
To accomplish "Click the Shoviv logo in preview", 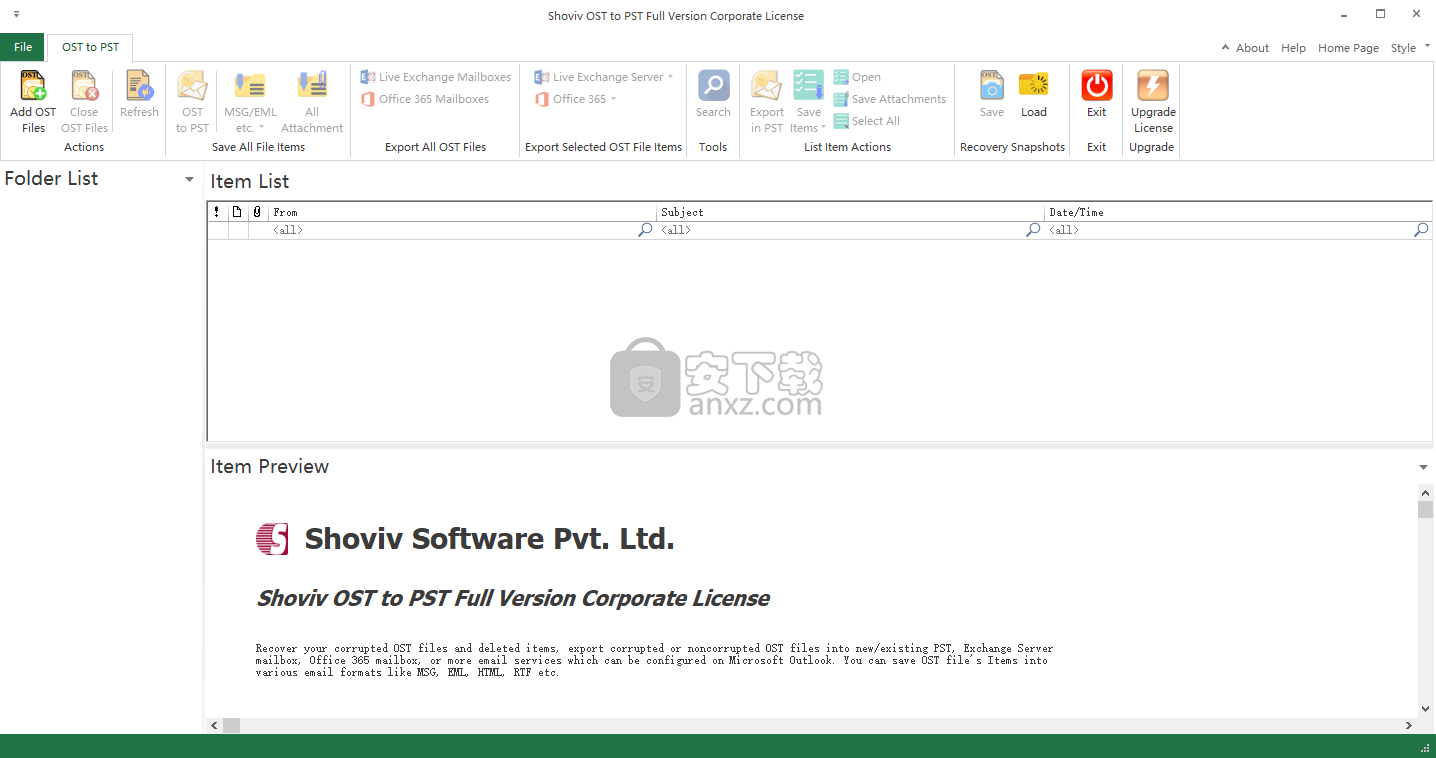I will (x=272, y=539).
